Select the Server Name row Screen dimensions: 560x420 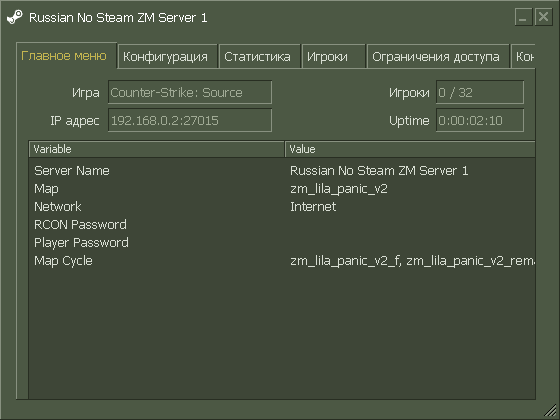[282, 171]
